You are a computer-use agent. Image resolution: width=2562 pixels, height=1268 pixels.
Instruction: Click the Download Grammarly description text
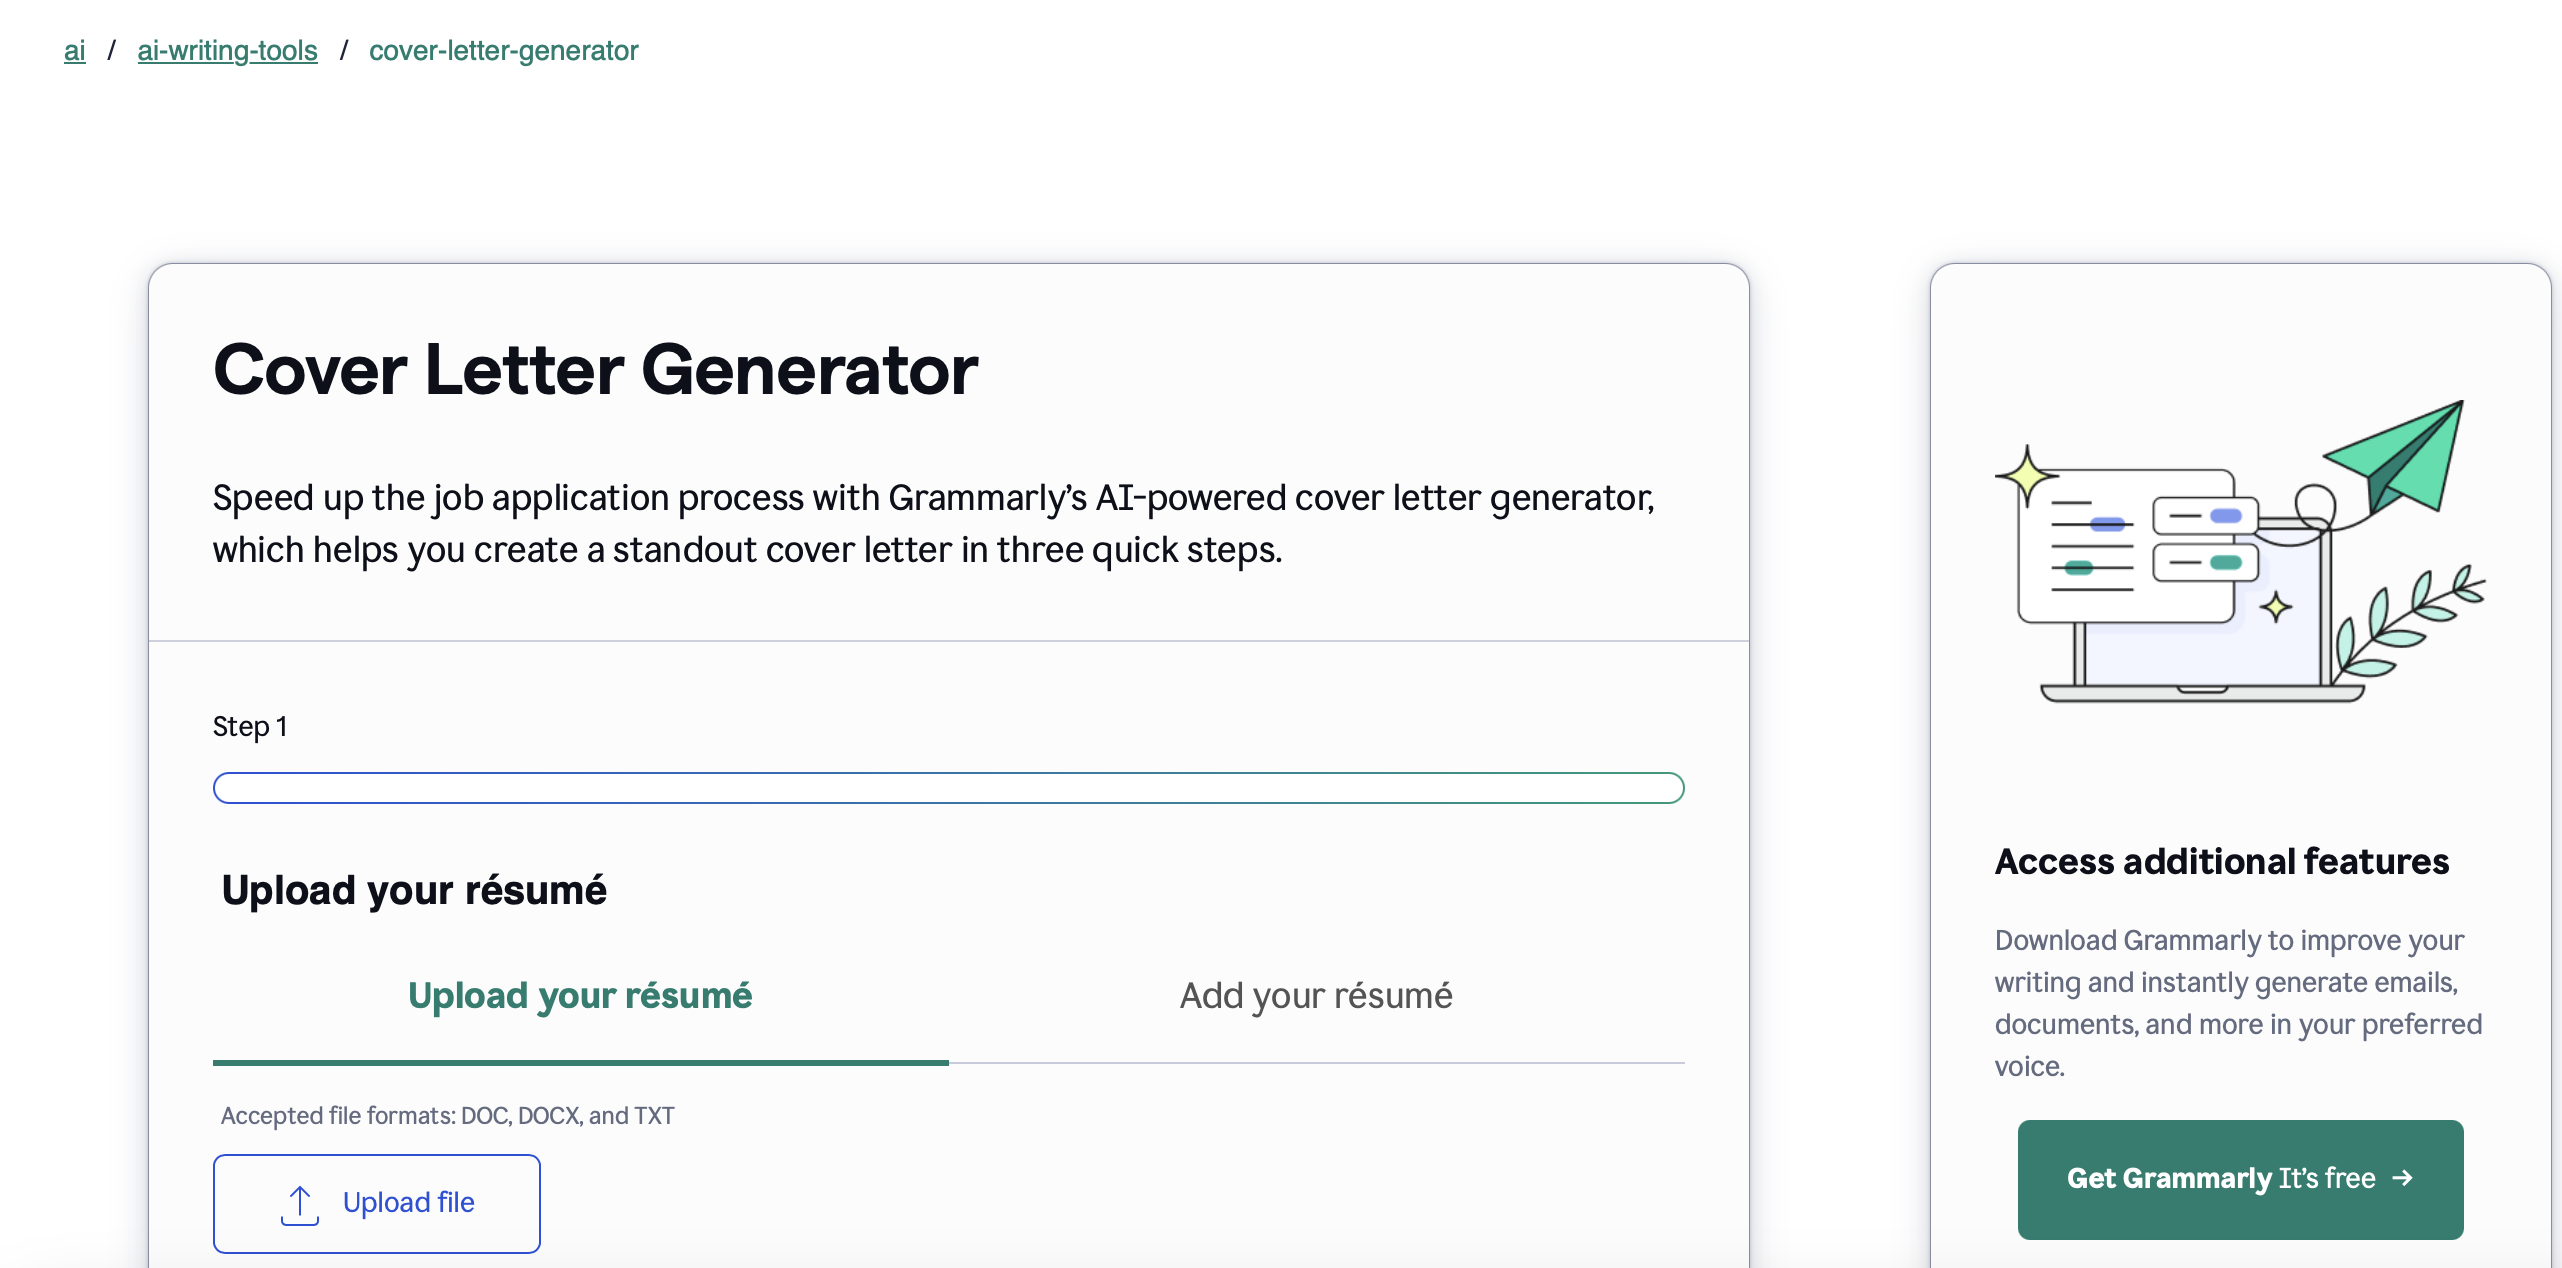2237,1003
